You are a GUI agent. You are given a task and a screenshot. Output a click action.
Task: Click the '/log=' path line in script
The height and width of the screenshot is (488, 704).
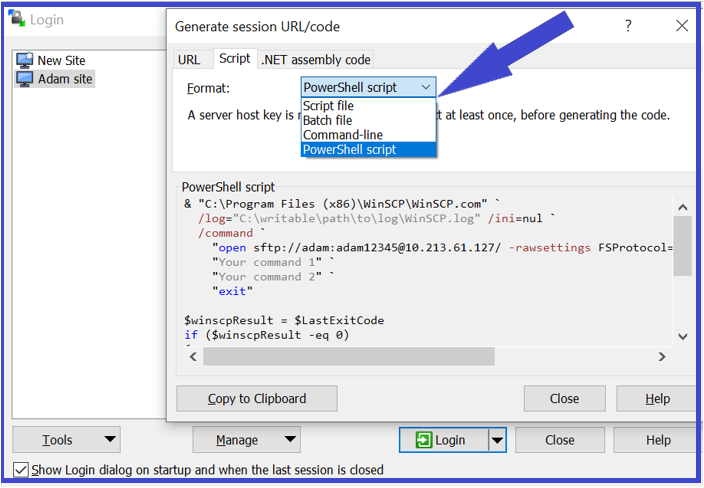pyautogui.click(x=376, y=219)
